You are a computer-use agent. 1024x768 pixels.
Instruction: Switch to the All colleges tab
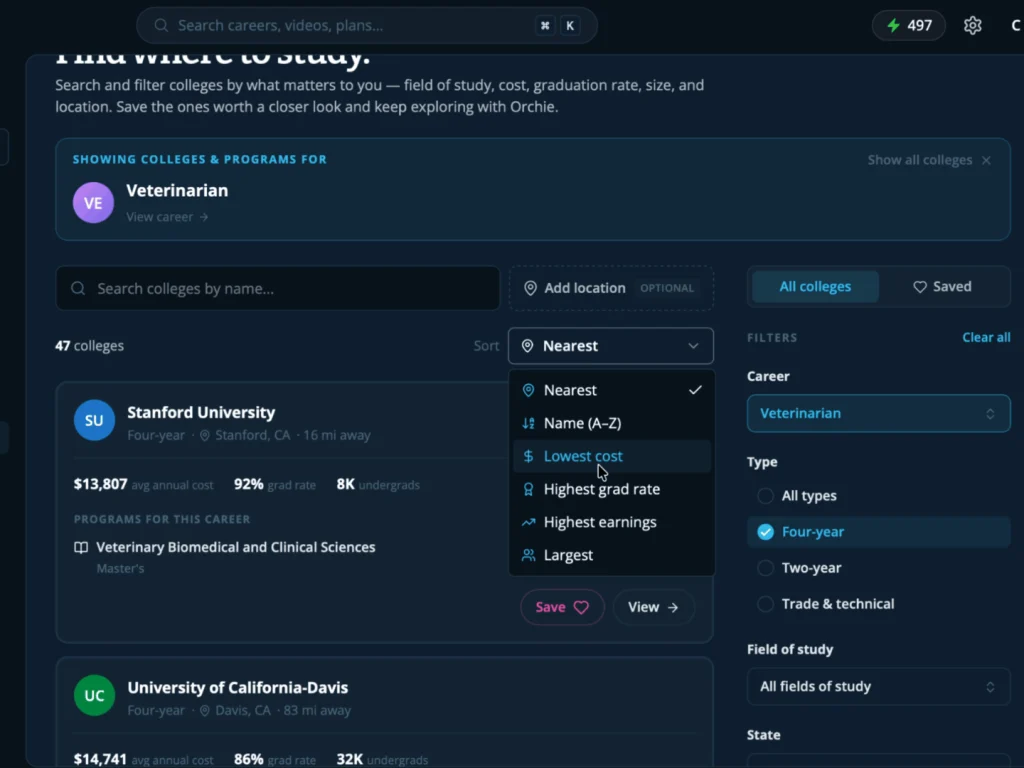point(815,287)
